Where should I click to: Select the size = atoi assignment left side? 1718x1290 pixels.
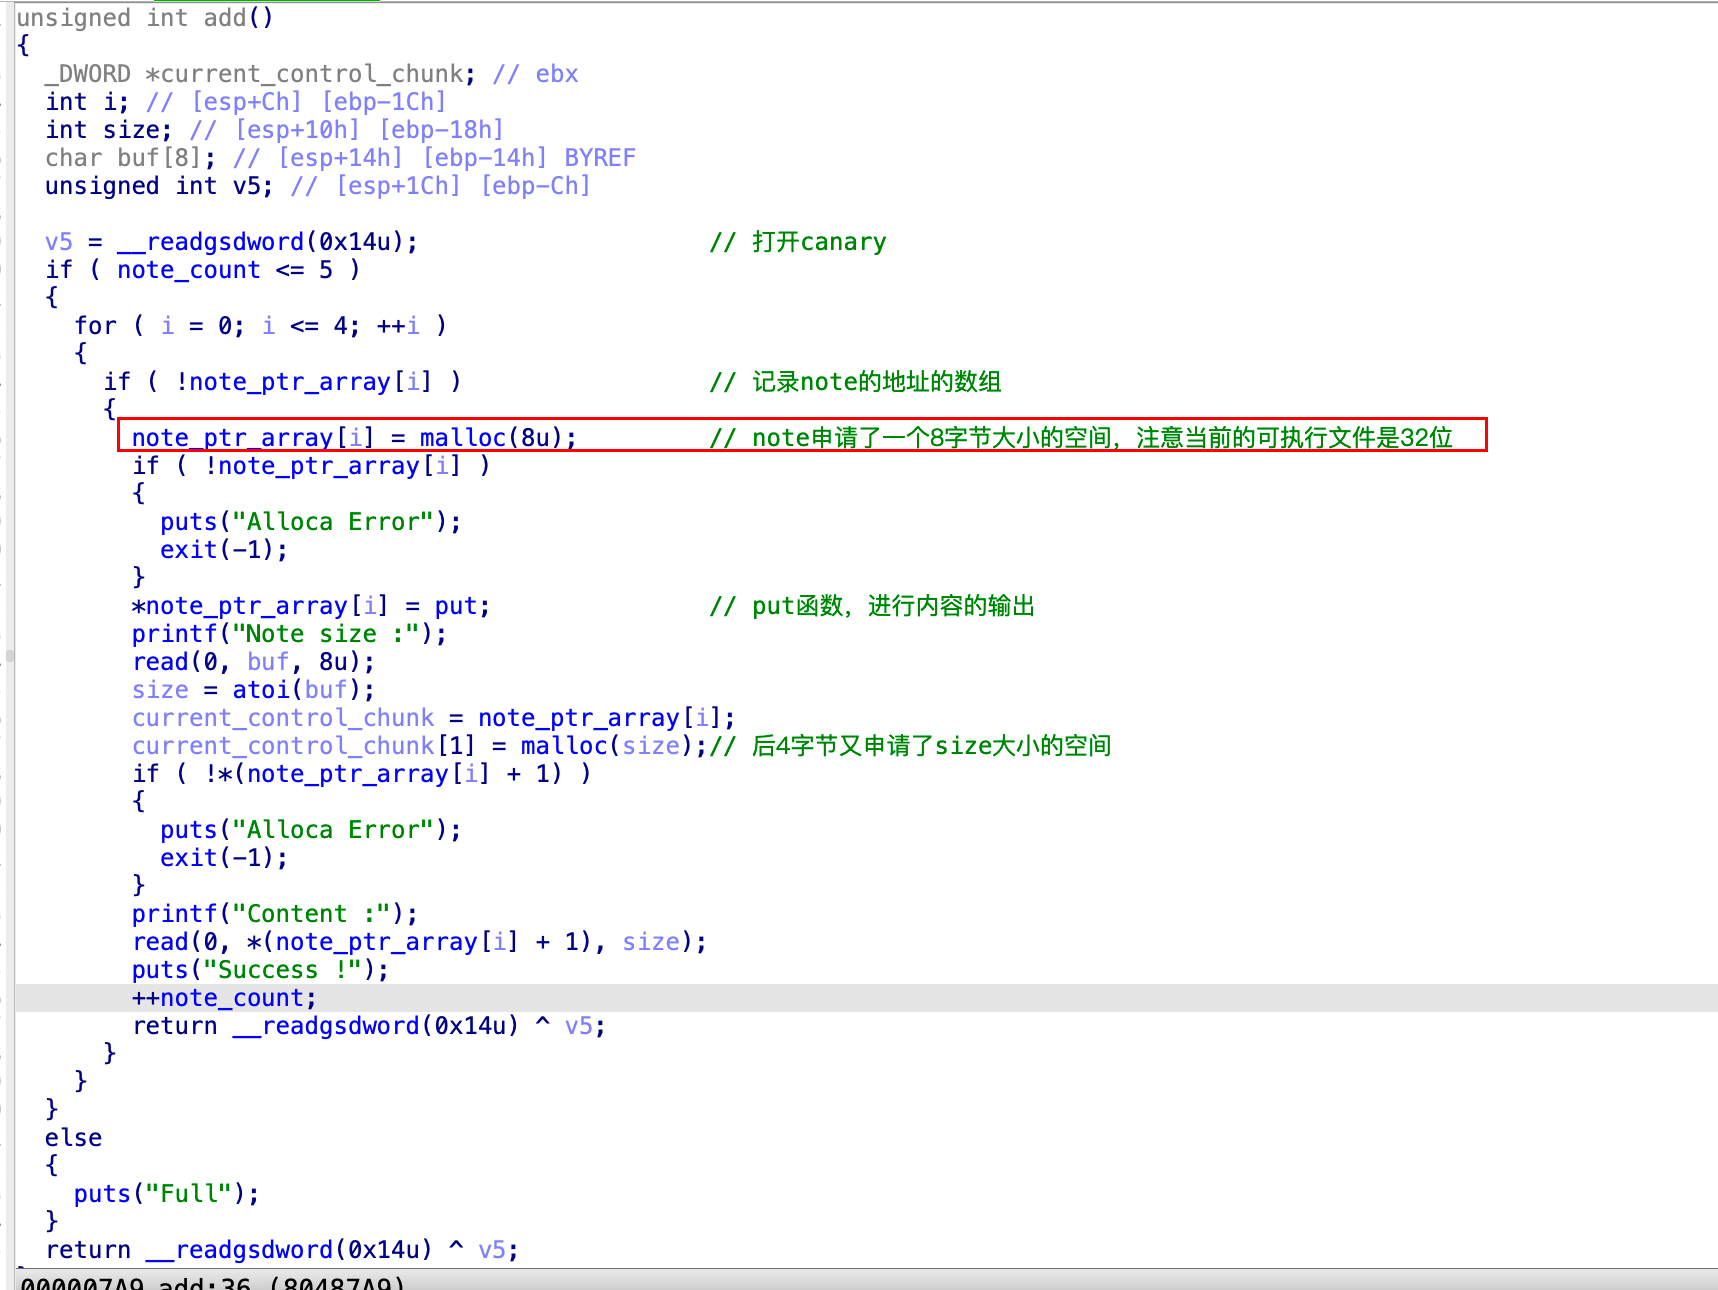pyautogui.click(x=160, y=689)
